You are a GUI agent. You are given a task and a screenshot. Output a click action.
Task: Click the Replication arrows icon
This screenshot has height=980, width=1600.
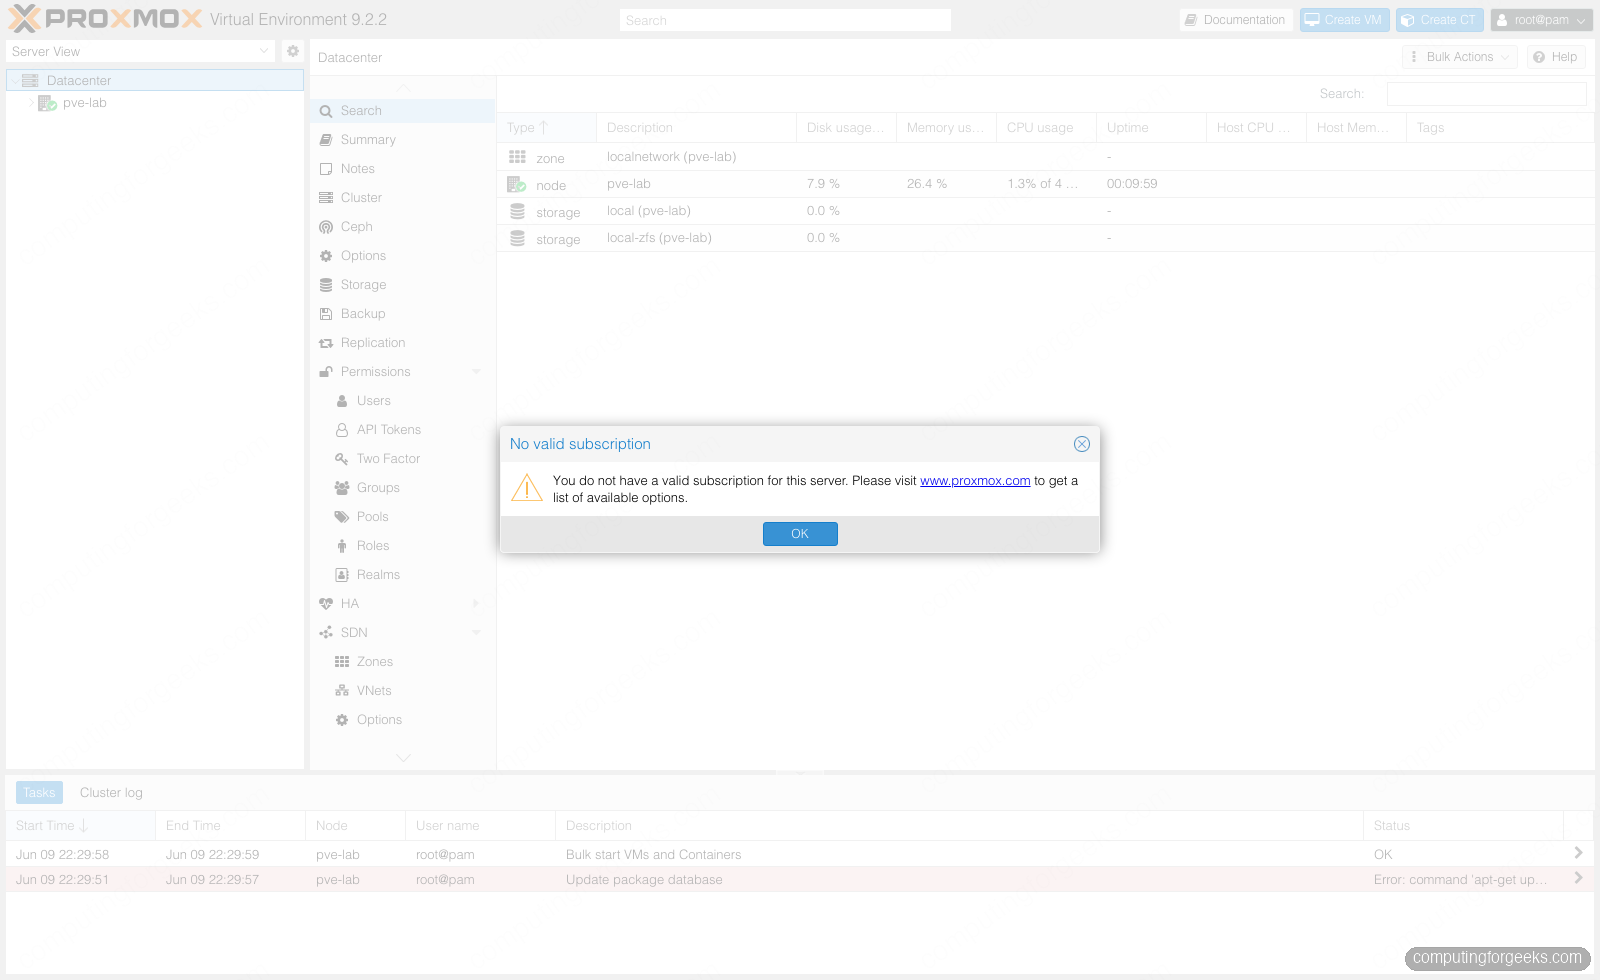point(326,343)
